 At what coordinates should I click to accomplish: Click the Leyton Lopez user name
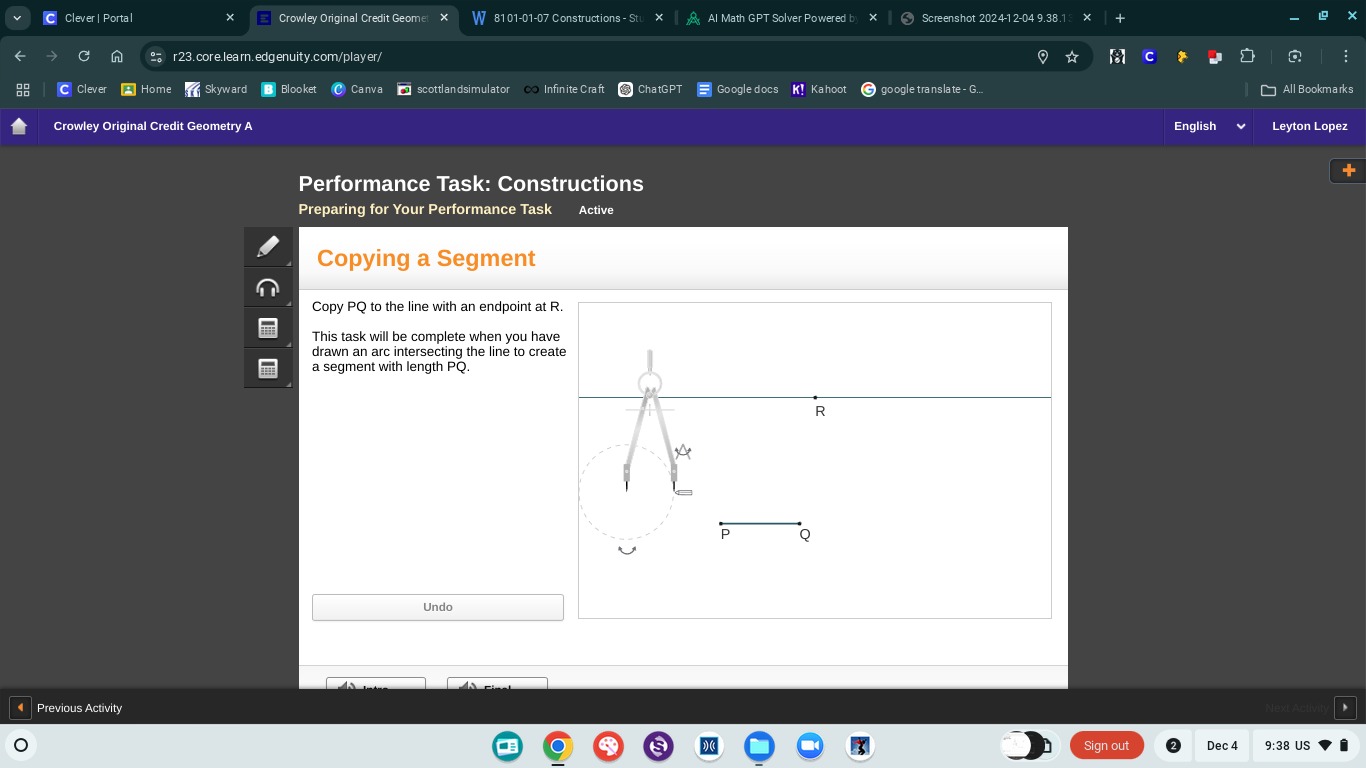pos(1309,126)
